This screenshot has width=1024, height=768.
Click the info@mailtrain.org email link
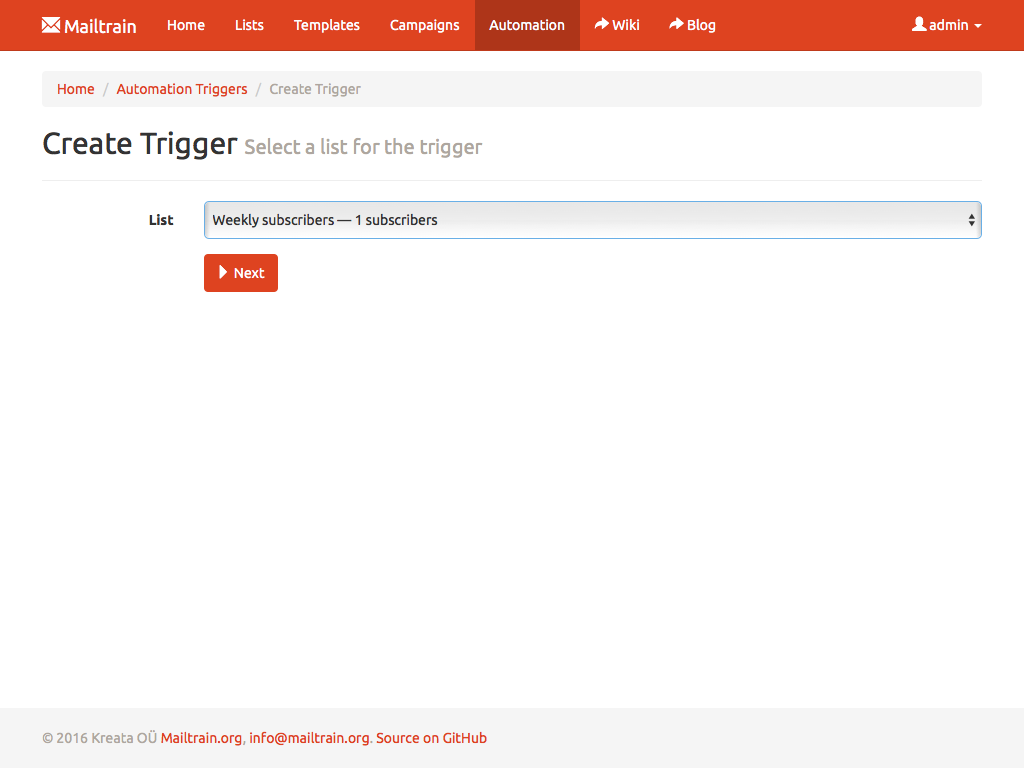[309, 738]
